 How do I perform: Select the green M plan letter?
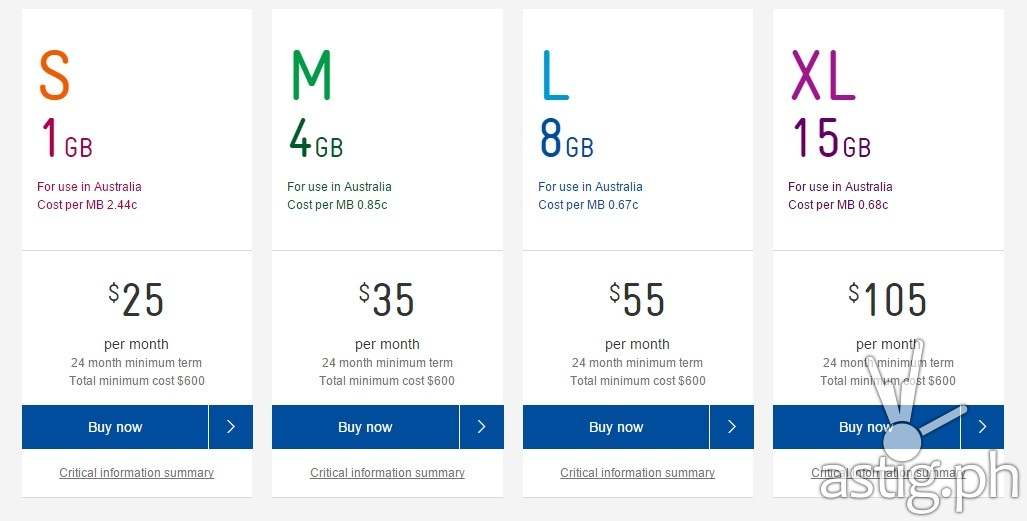point(311,75)
